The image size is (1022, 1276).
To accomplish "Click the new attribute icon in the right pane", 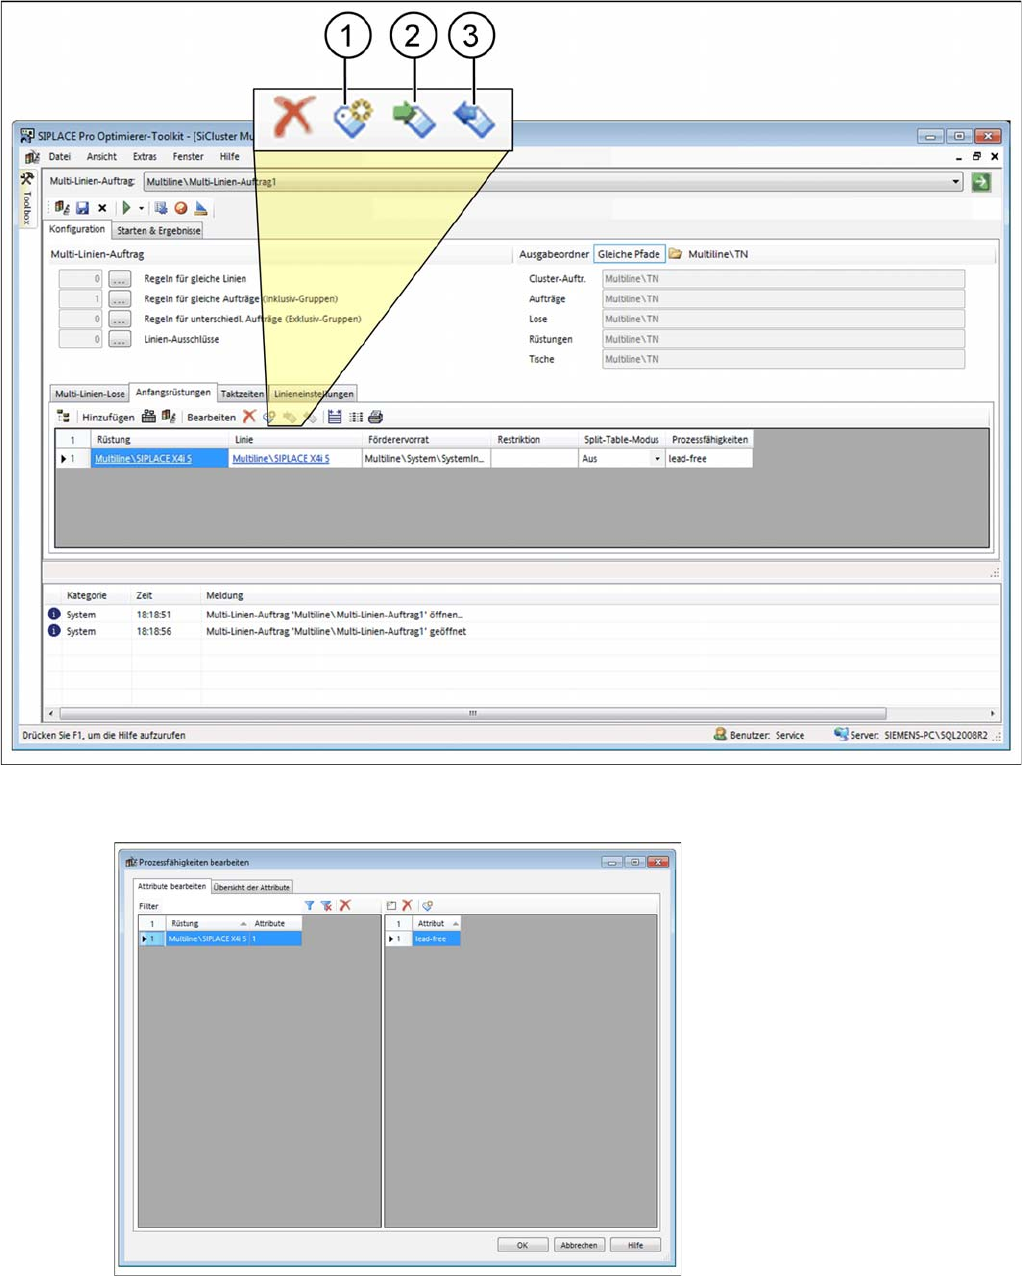I will [x=391, y=906].
